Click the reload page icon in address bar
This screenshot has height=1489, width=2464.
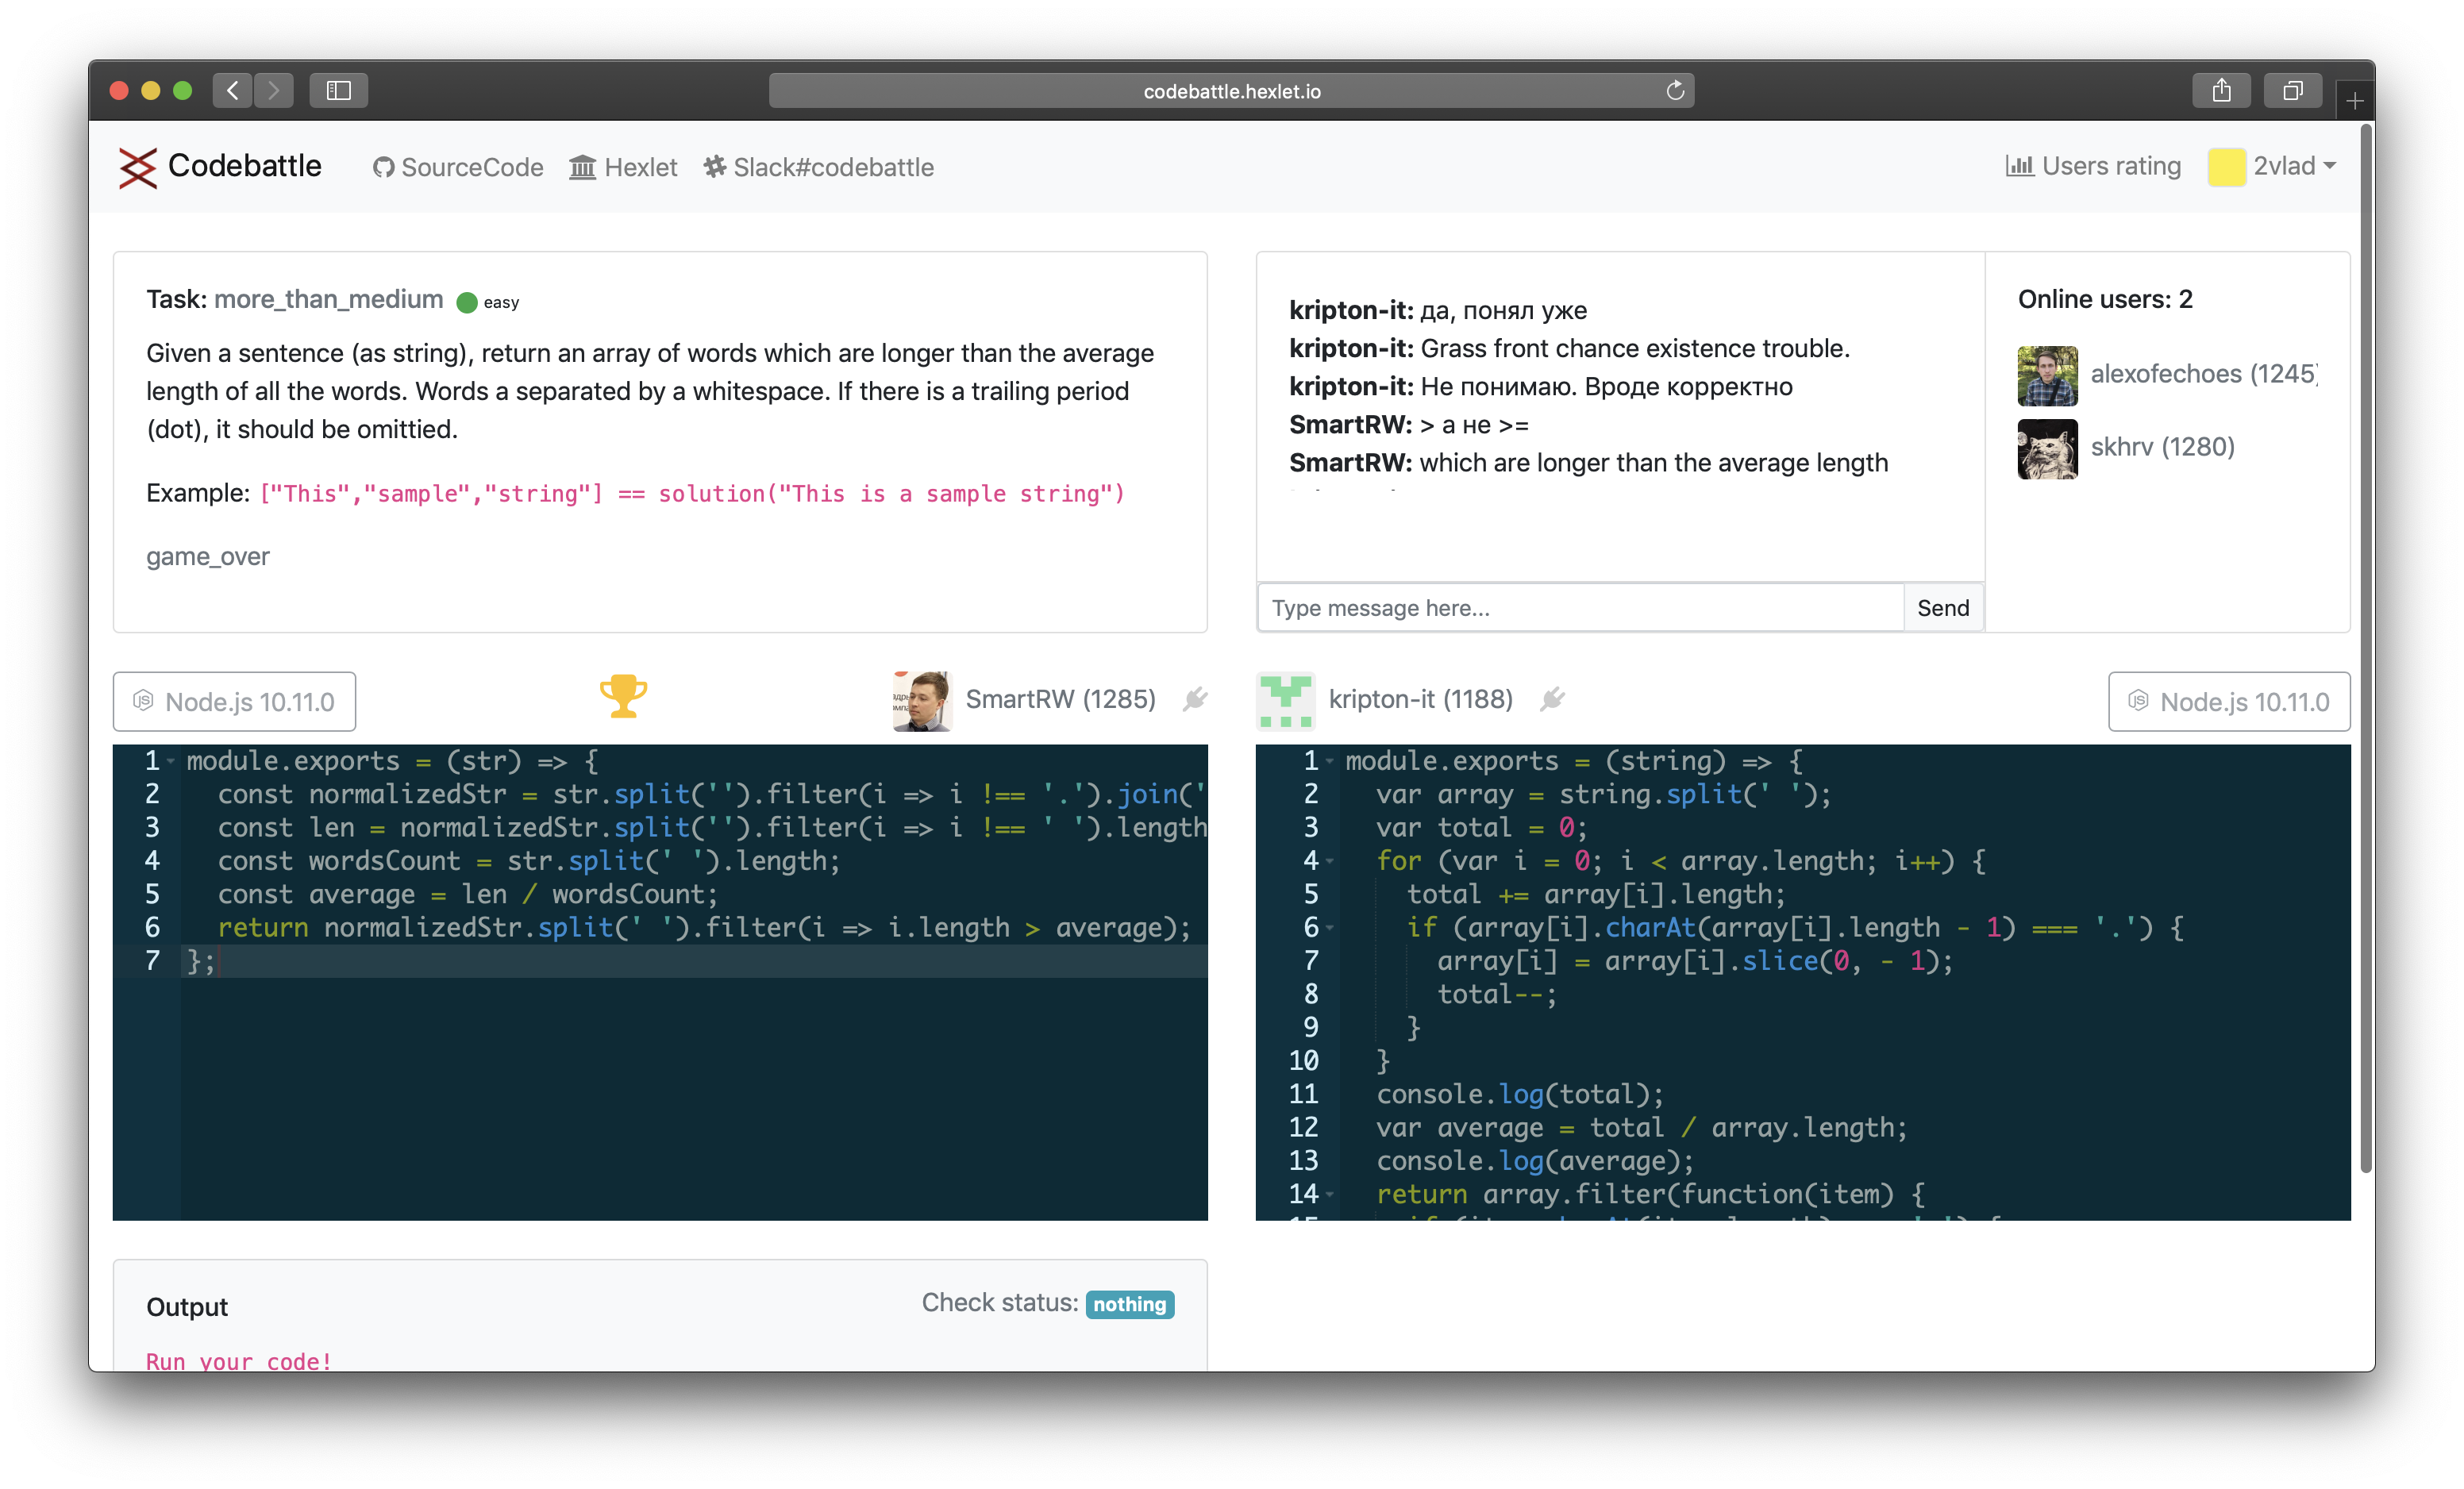(x=1675, y=91)
